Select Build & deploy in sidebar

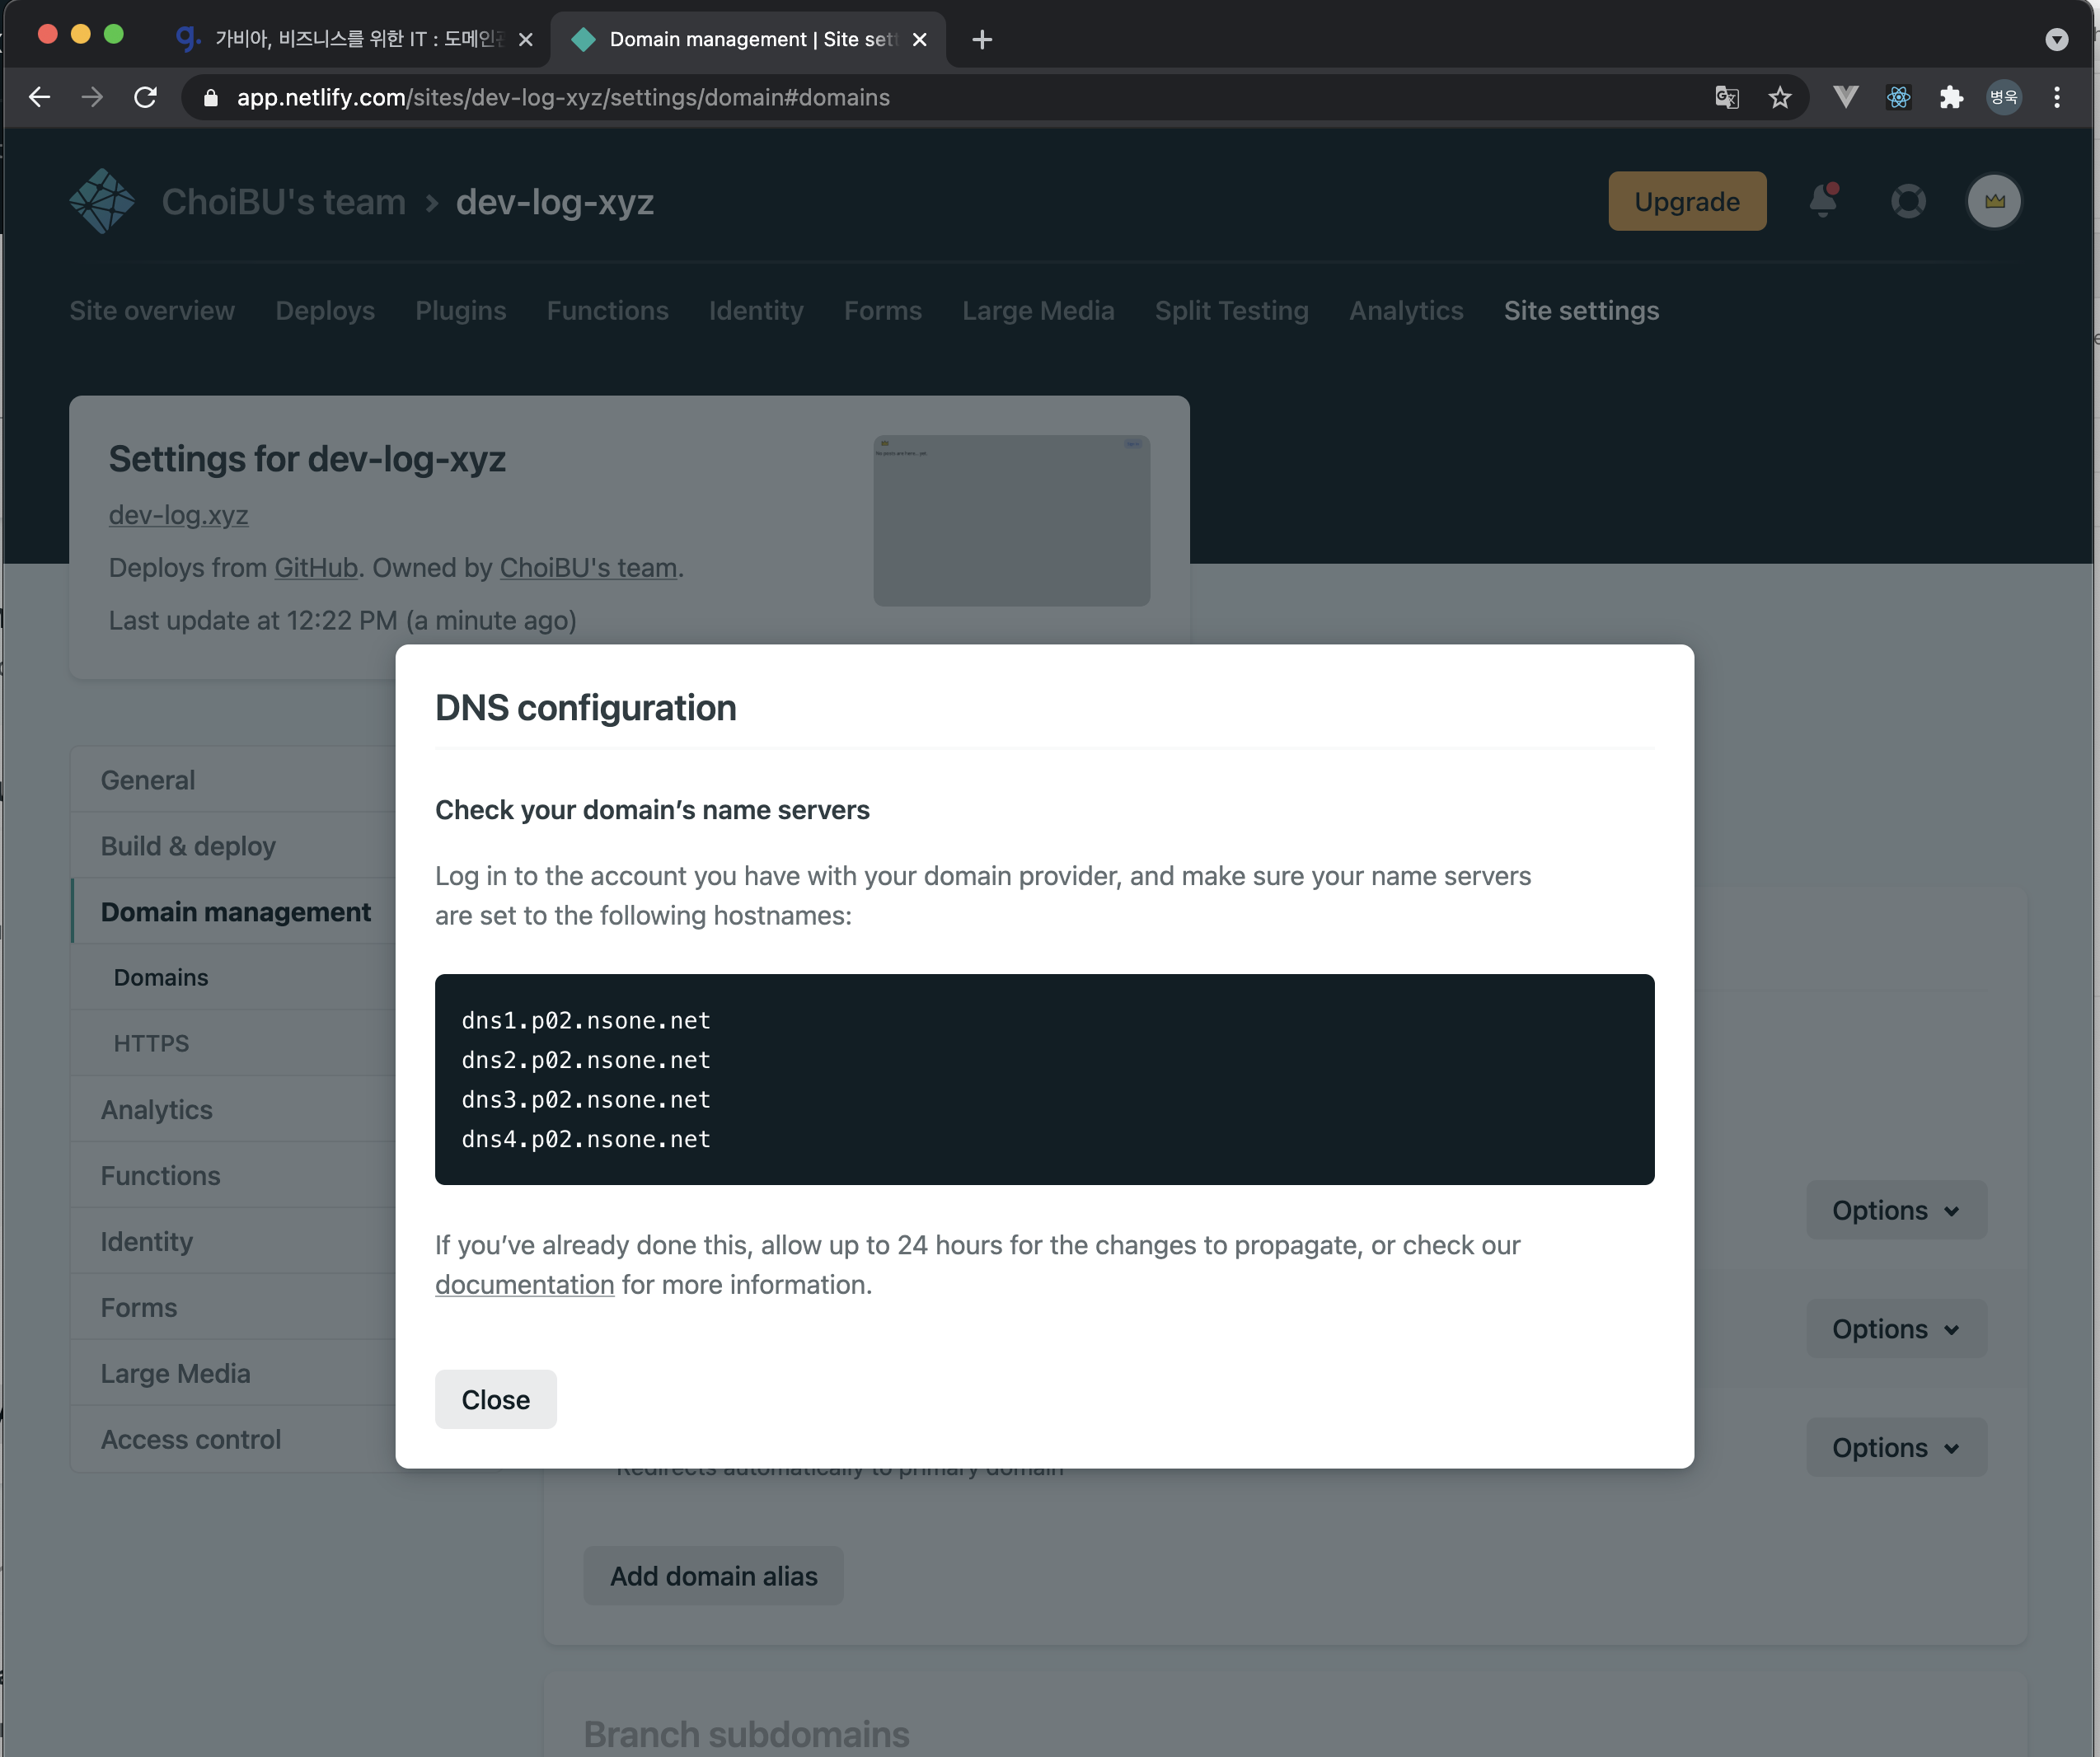tap(188, 846)
